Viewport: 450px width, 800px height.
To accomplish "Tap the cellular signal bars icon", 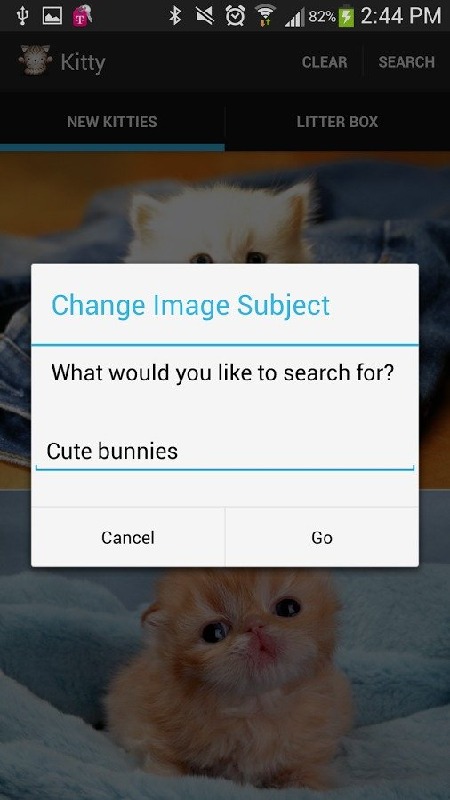I will [294, 18].
